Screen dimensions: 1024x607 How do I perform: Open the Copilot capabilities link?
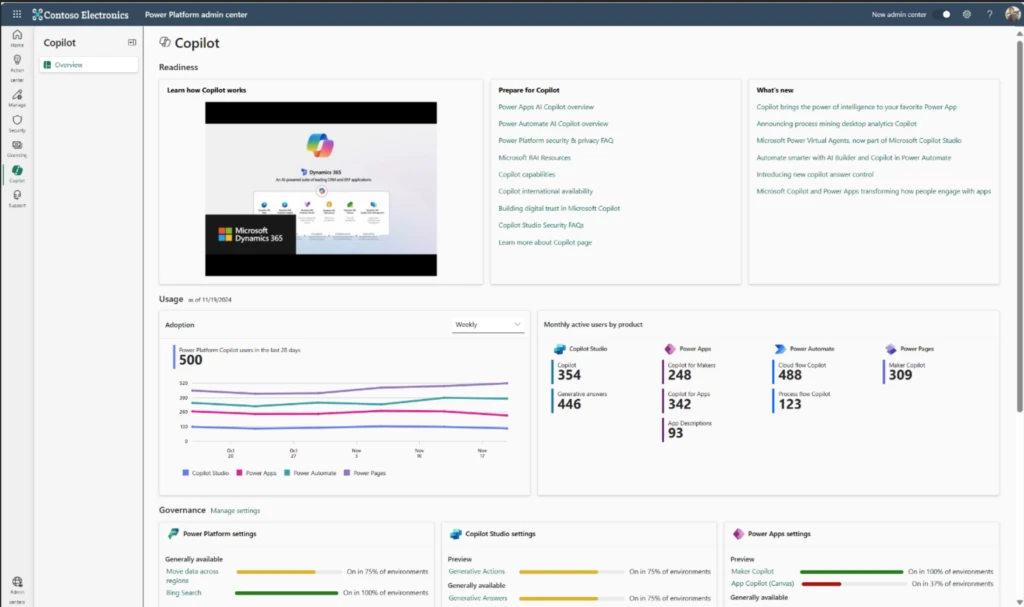click(529, 174)
